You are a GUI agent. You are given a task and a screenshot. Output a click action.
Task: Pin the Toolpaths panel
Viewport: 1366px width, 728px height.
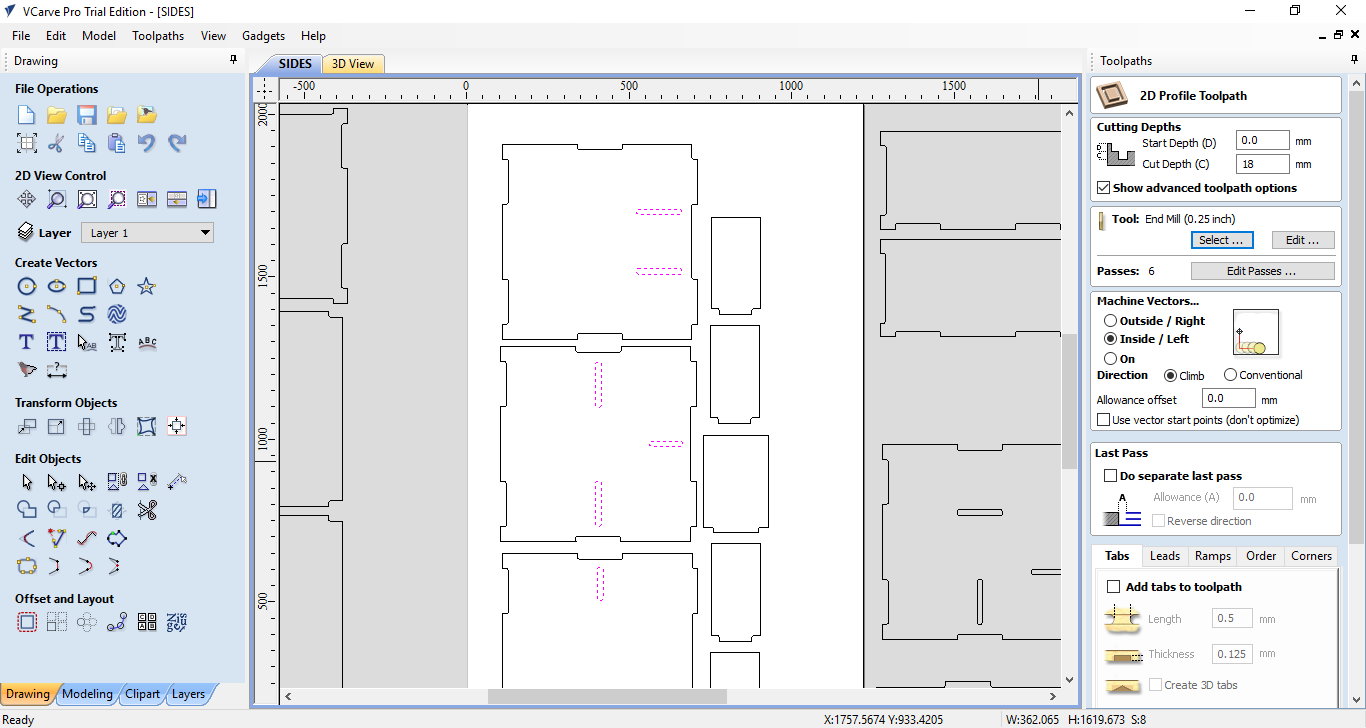(x=1353, y=60)
